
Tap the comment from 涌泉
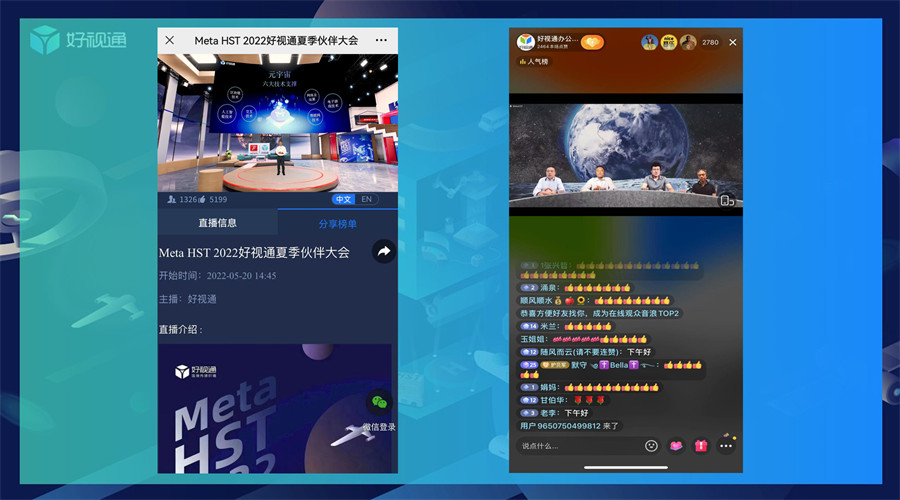[575, 288]
